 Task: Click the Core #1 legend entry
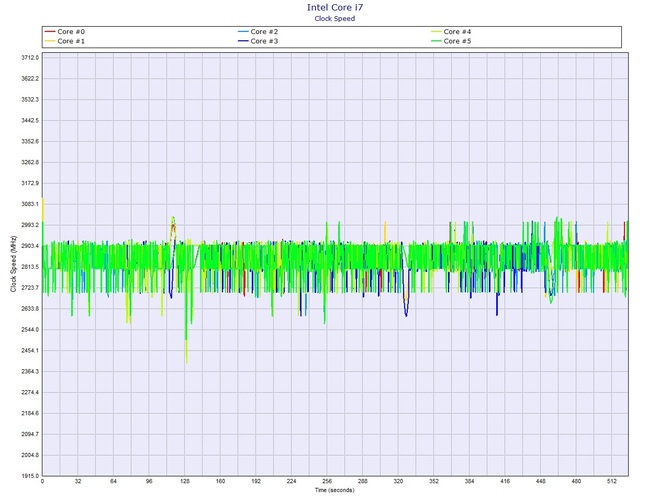coord(65,41)
